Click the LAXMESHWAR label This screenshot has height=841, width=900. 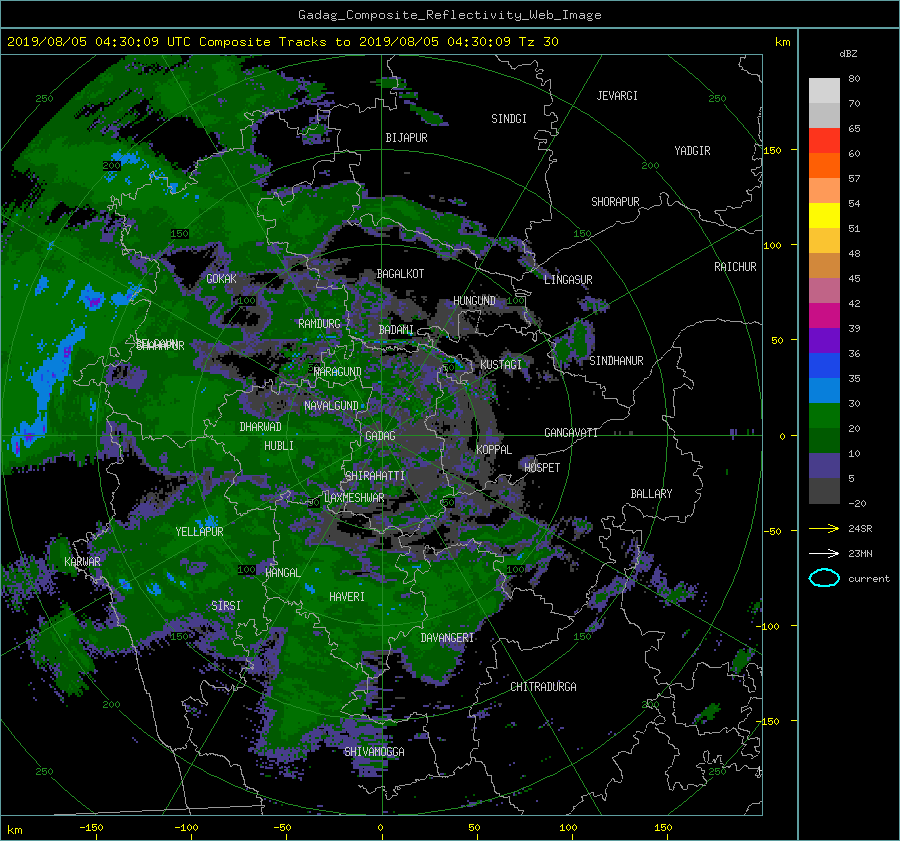[x=354, y=498]
